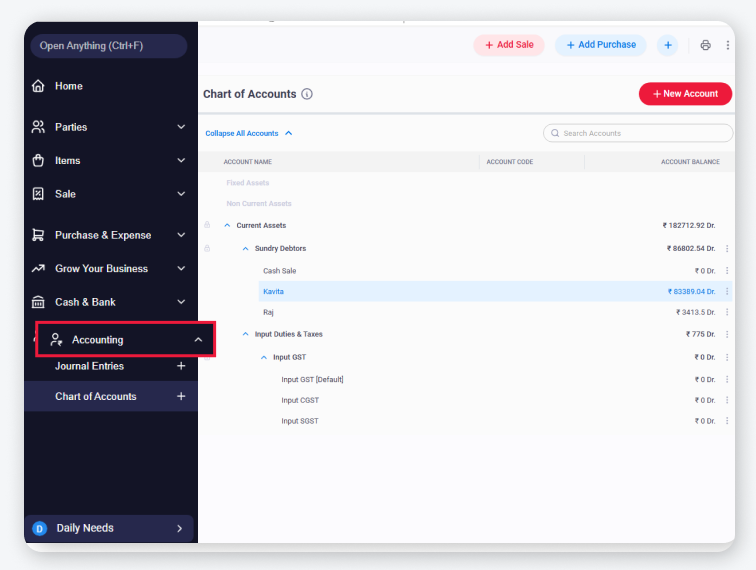
Task: Click the Fixed Assets row
Action: coord(247,183)
